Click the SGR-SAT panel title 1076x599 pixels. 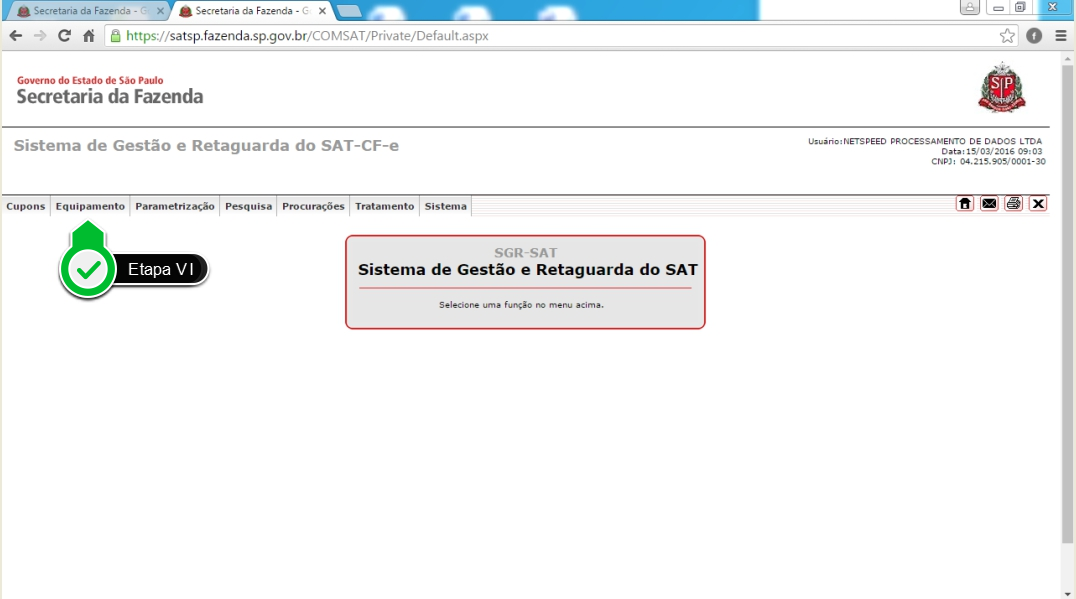[526, 252]
